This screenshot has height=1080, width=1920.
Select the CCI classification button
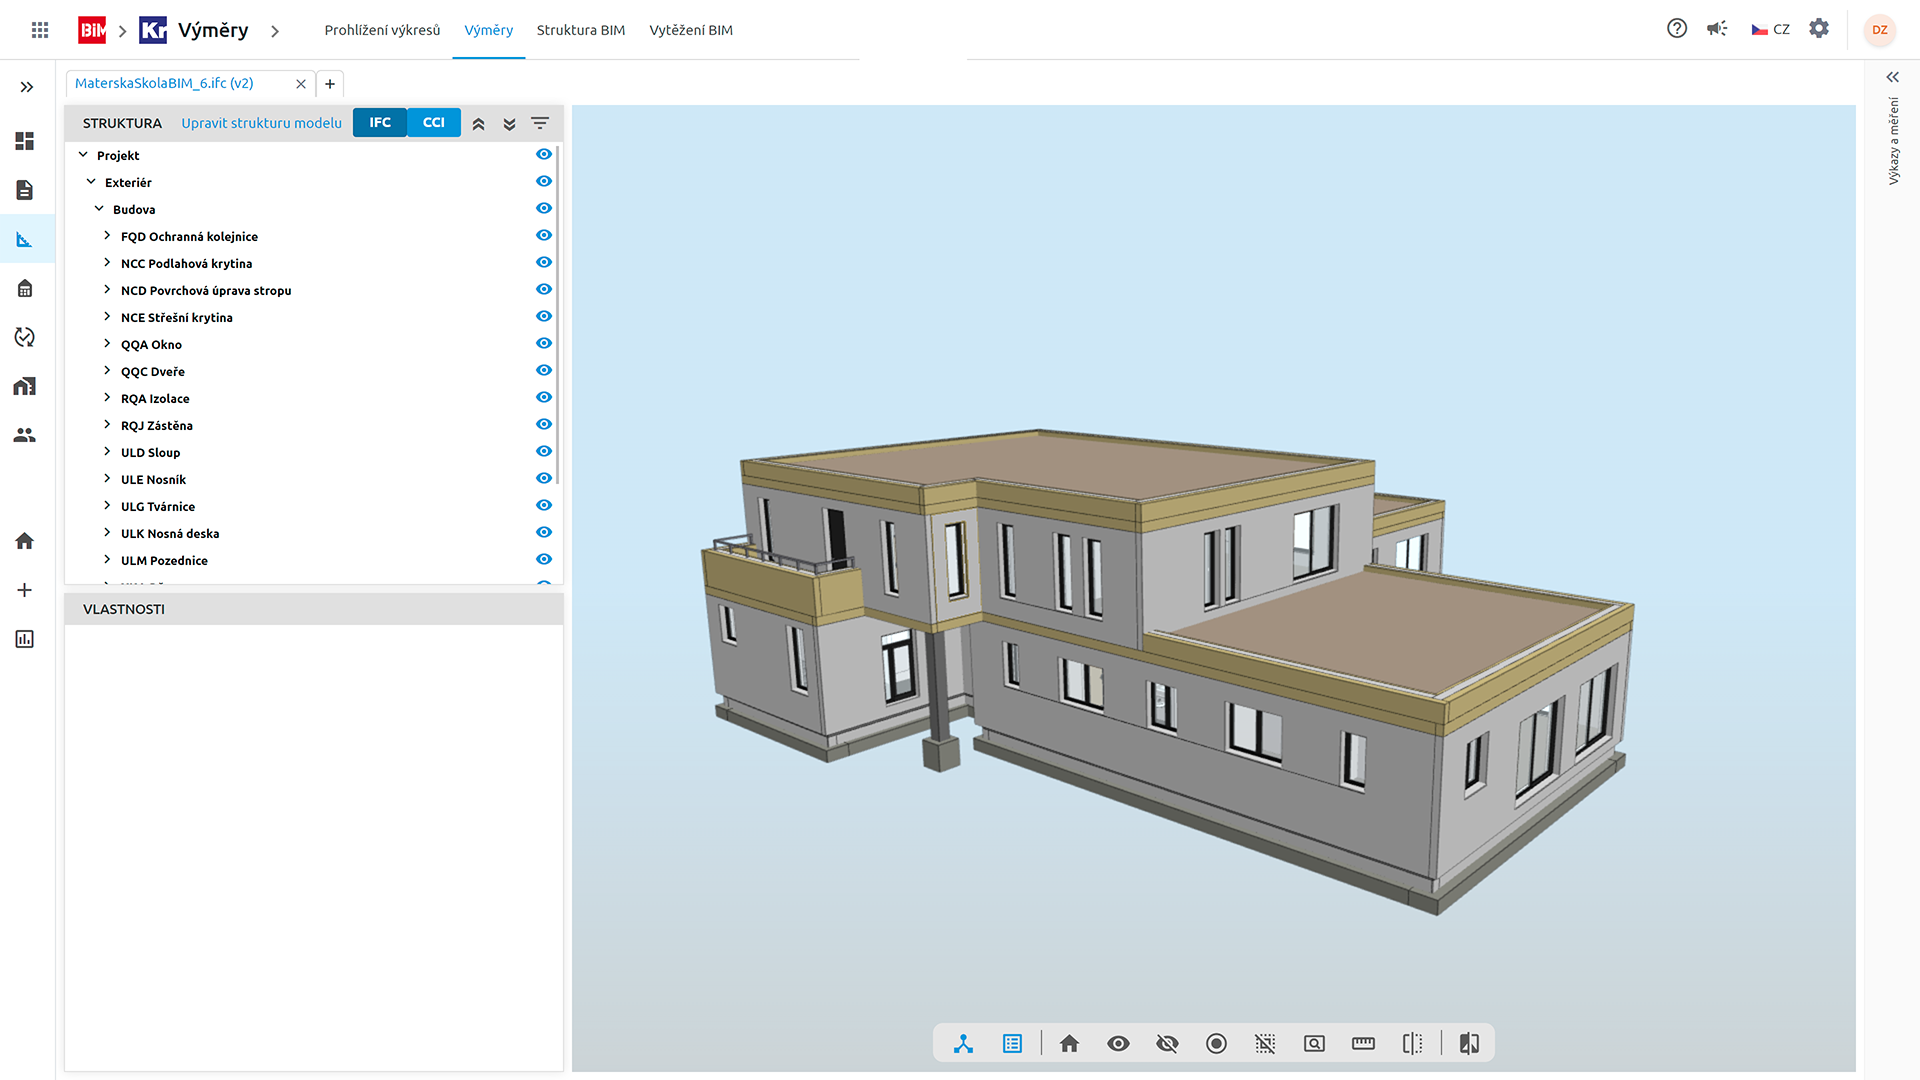coord(433,122)
